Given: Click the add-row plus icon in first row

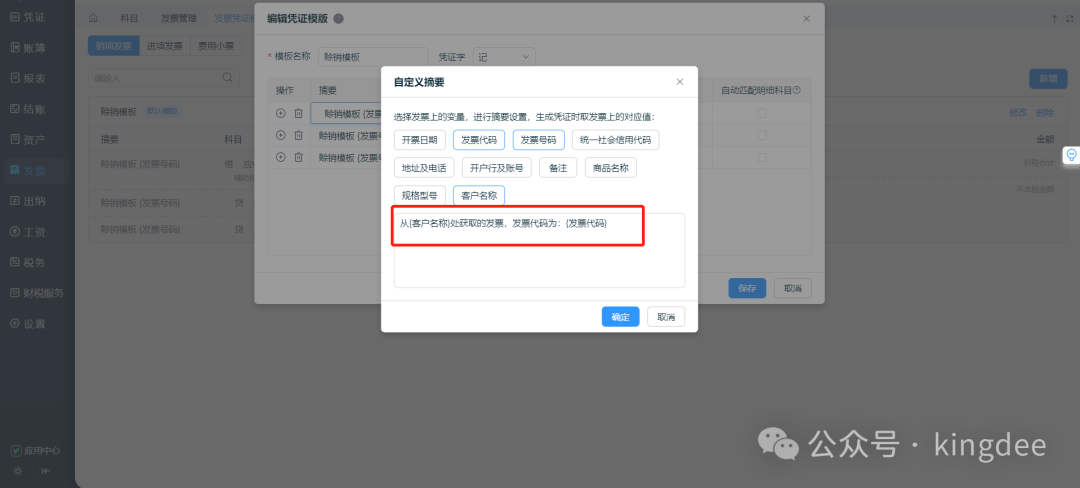Looking at the screenshot, I should pos(281,113).
